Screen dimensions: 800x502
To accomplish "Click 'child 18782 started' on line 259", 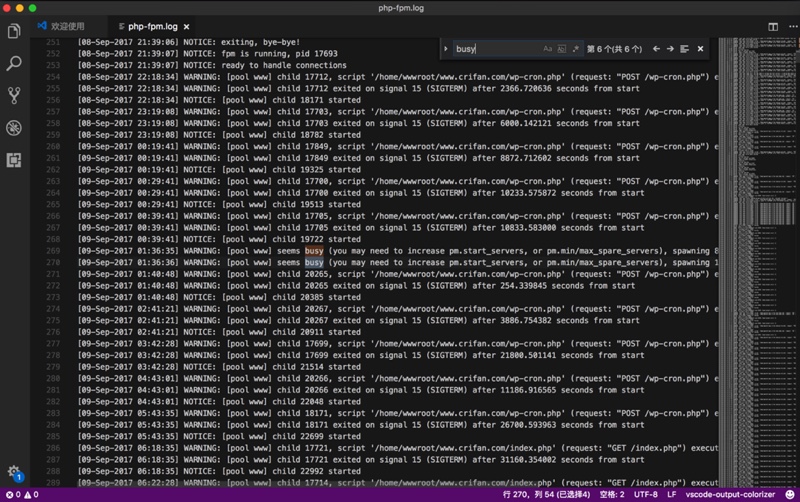I will [x=316, y=135].
